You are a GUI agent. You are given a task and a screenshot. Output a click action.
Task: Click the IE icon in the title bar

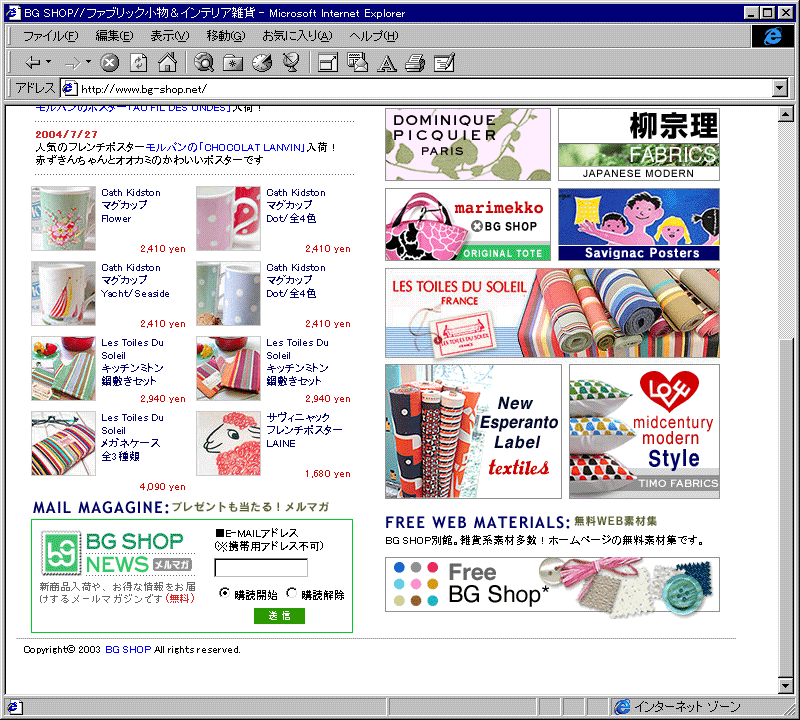tap(14, 13)
